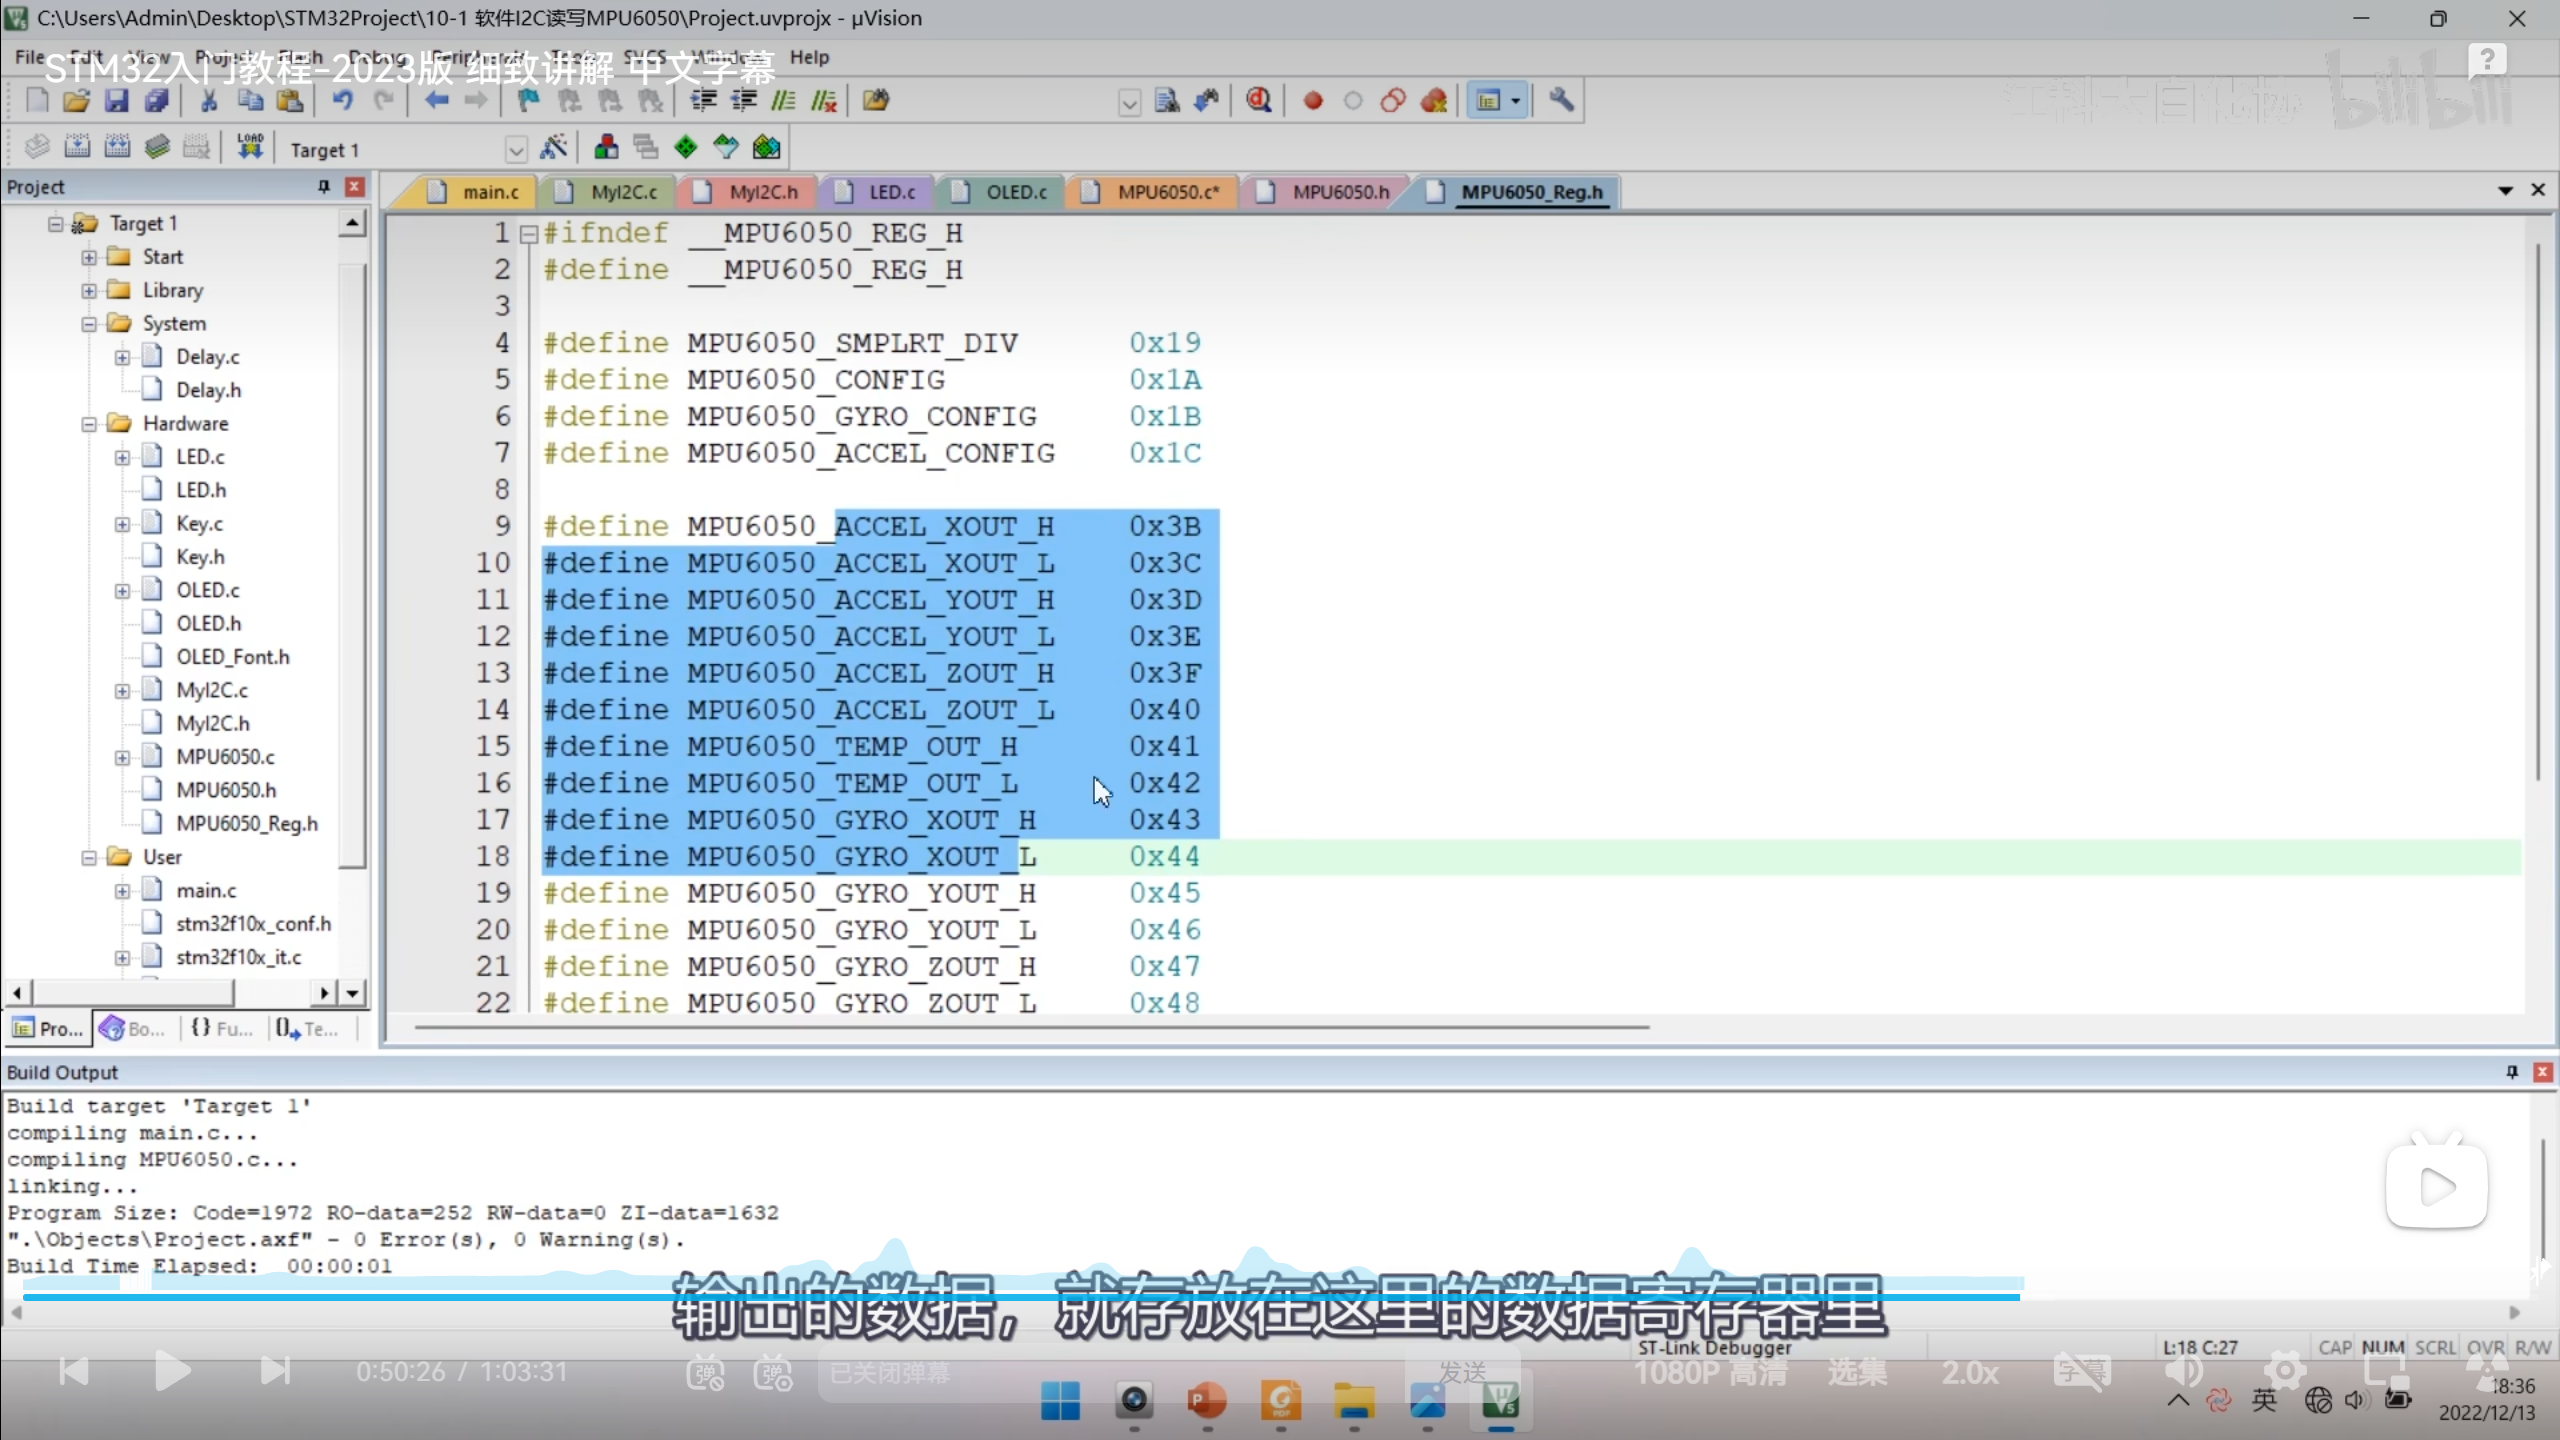2560x1440 pixels.
Task: Open the Target 1 selection dropdown
Action: point(516,150)
